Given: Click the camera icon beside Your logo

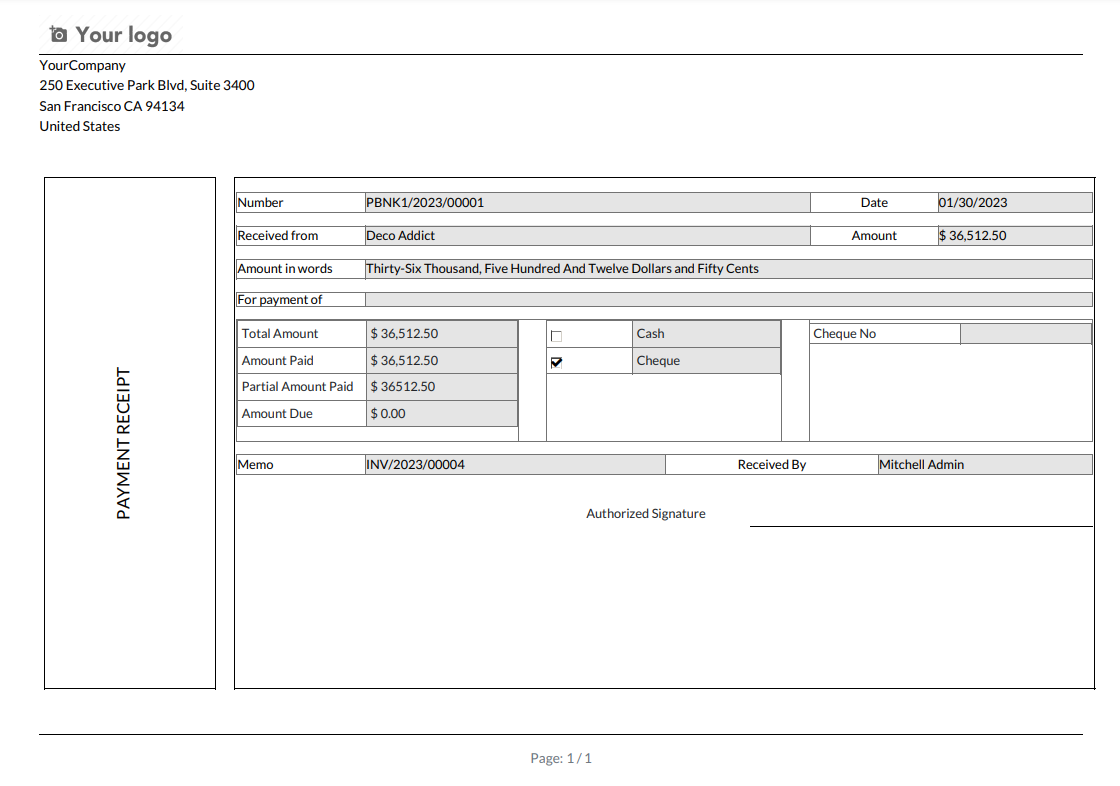Looking at the screenshot, I should (x=58, y=35).
